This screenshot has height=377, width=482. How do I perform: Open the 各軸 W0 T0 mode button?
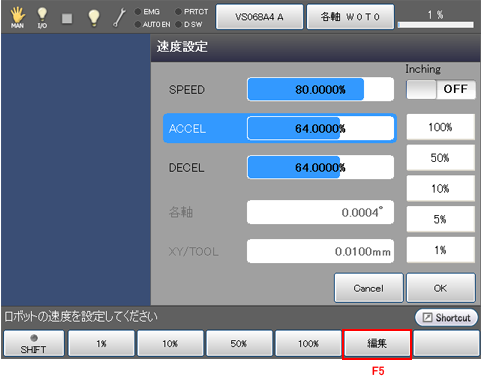pyautogui.click(x=350, y=17)
